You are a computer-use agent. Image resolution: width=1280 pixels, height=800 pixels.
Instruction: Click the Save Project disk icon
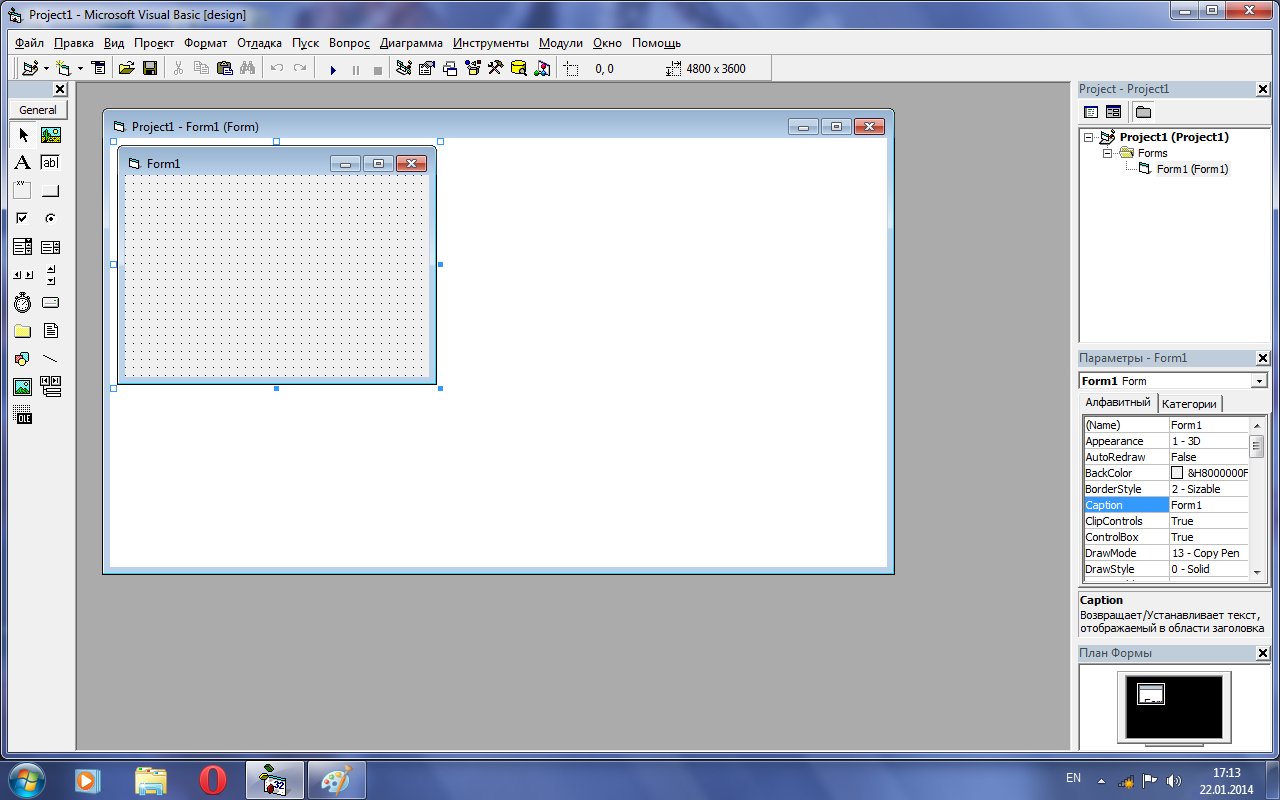coord(150,68)
